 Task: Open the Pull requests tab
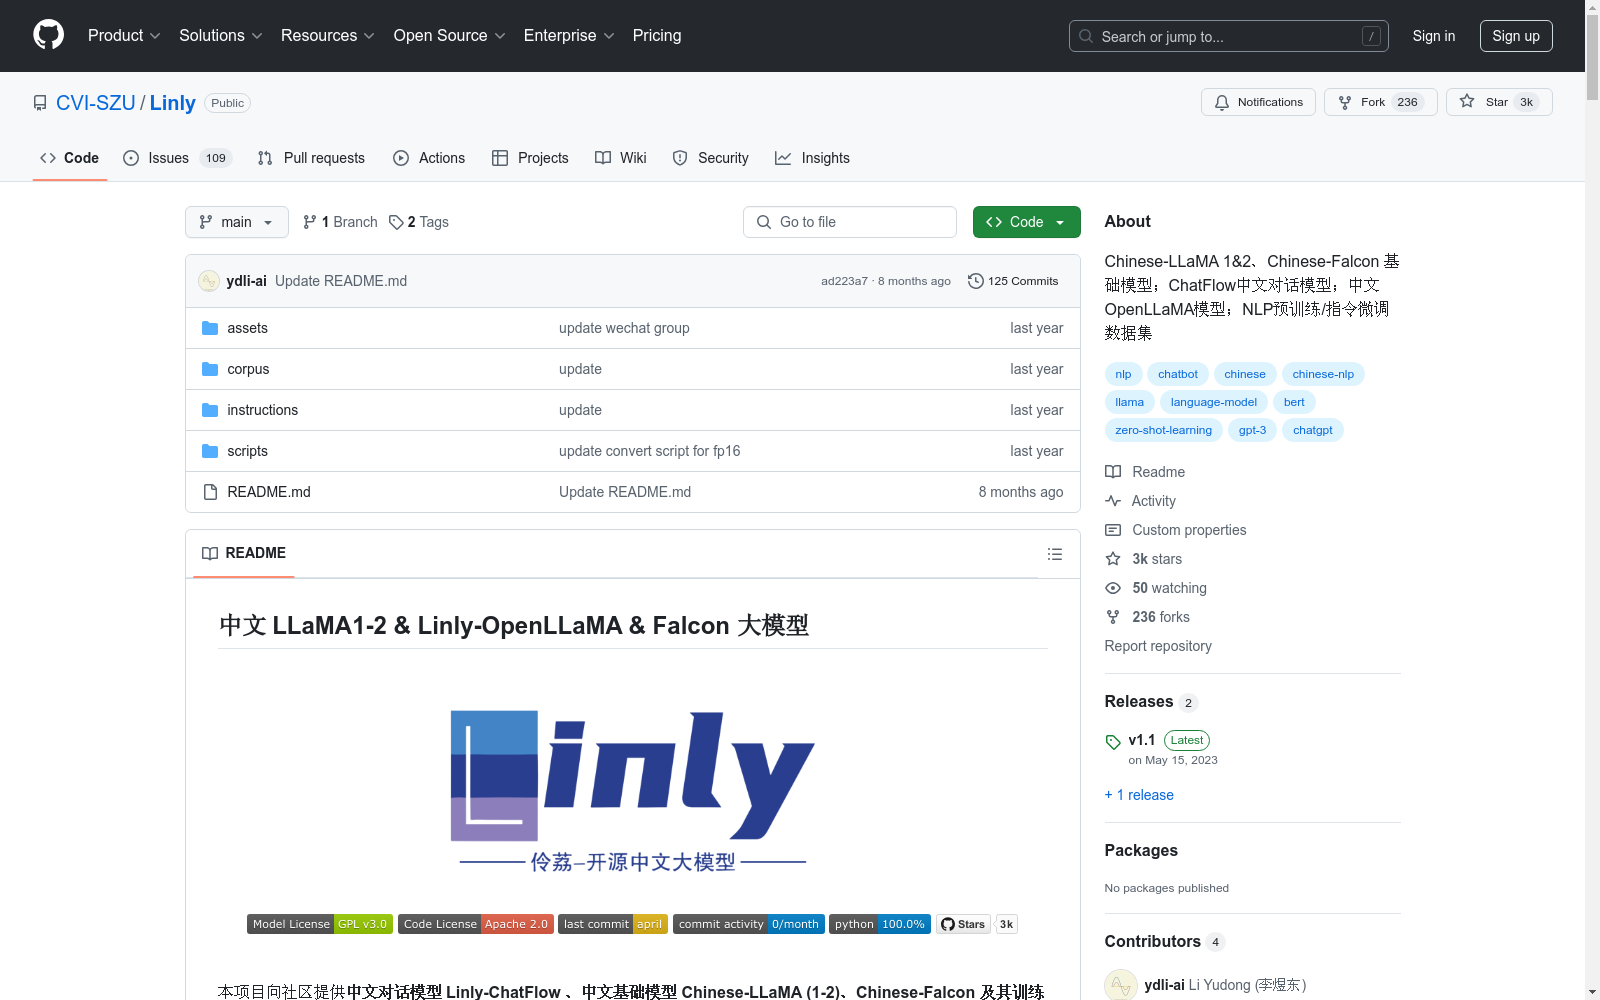[x=311, y=158]
